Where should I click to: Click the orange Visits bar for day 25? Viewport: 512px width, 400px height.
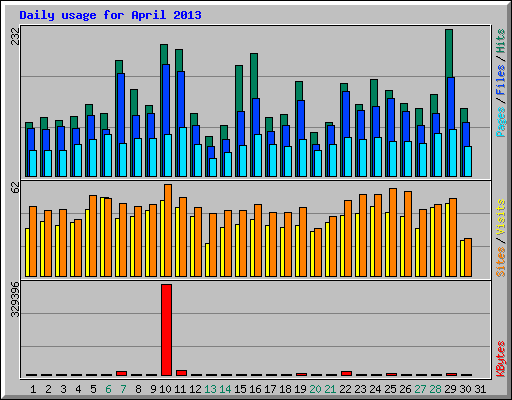tap(393, 232)
